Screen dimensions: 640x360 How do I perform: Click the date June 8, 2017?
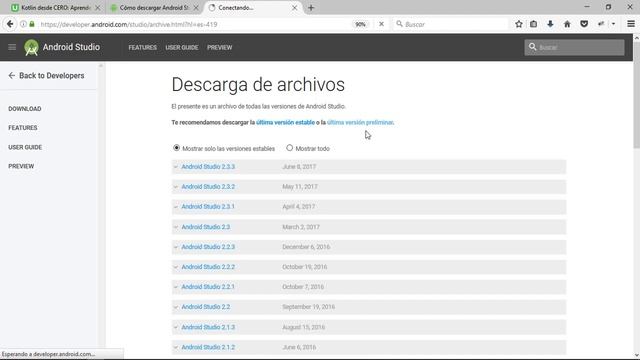coord(299,167)
